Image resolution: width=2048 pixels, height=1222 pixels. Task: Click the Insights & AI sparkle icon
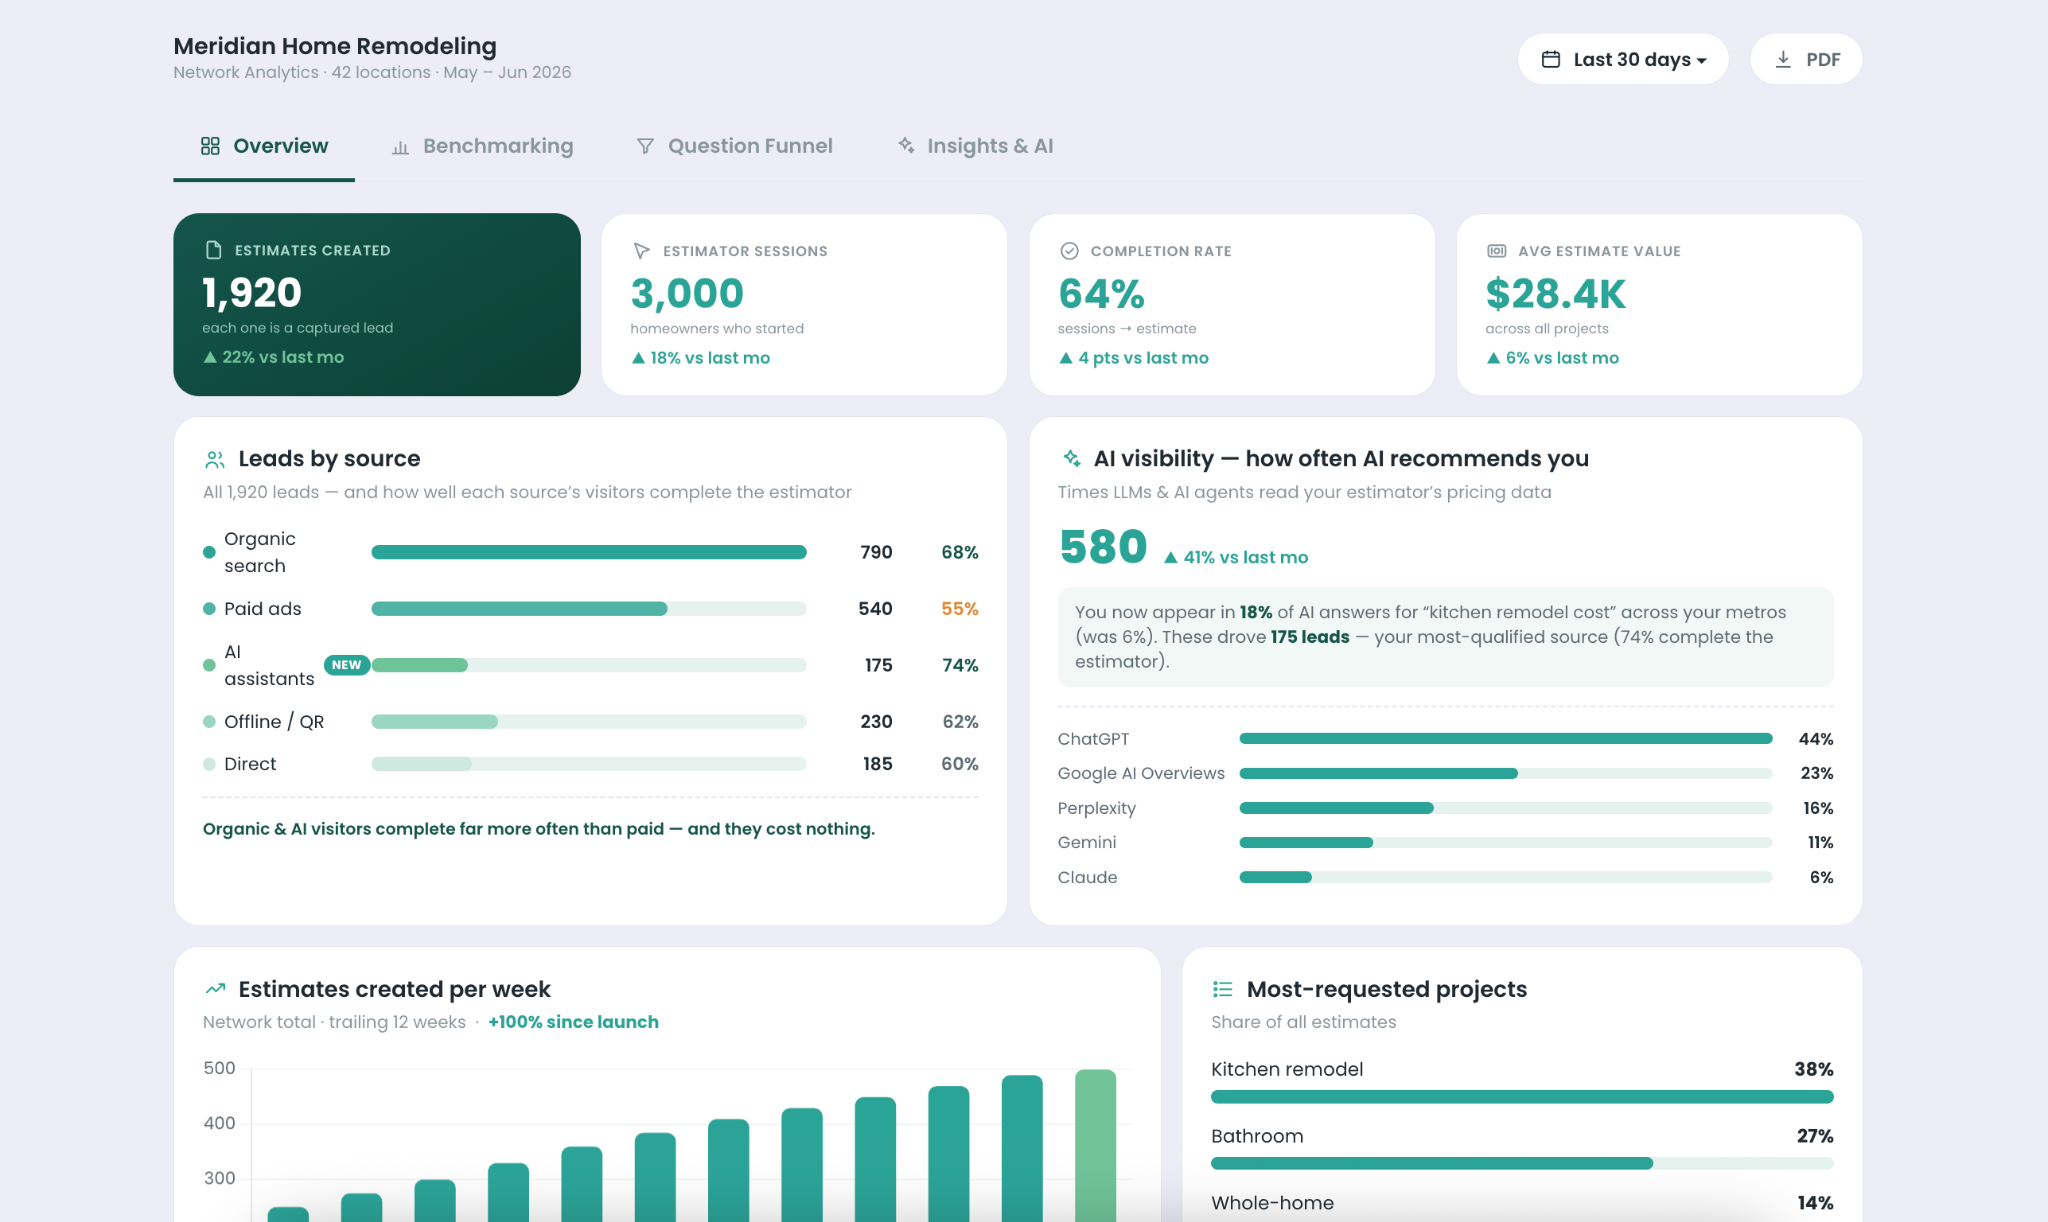click(x=906, y=145)
